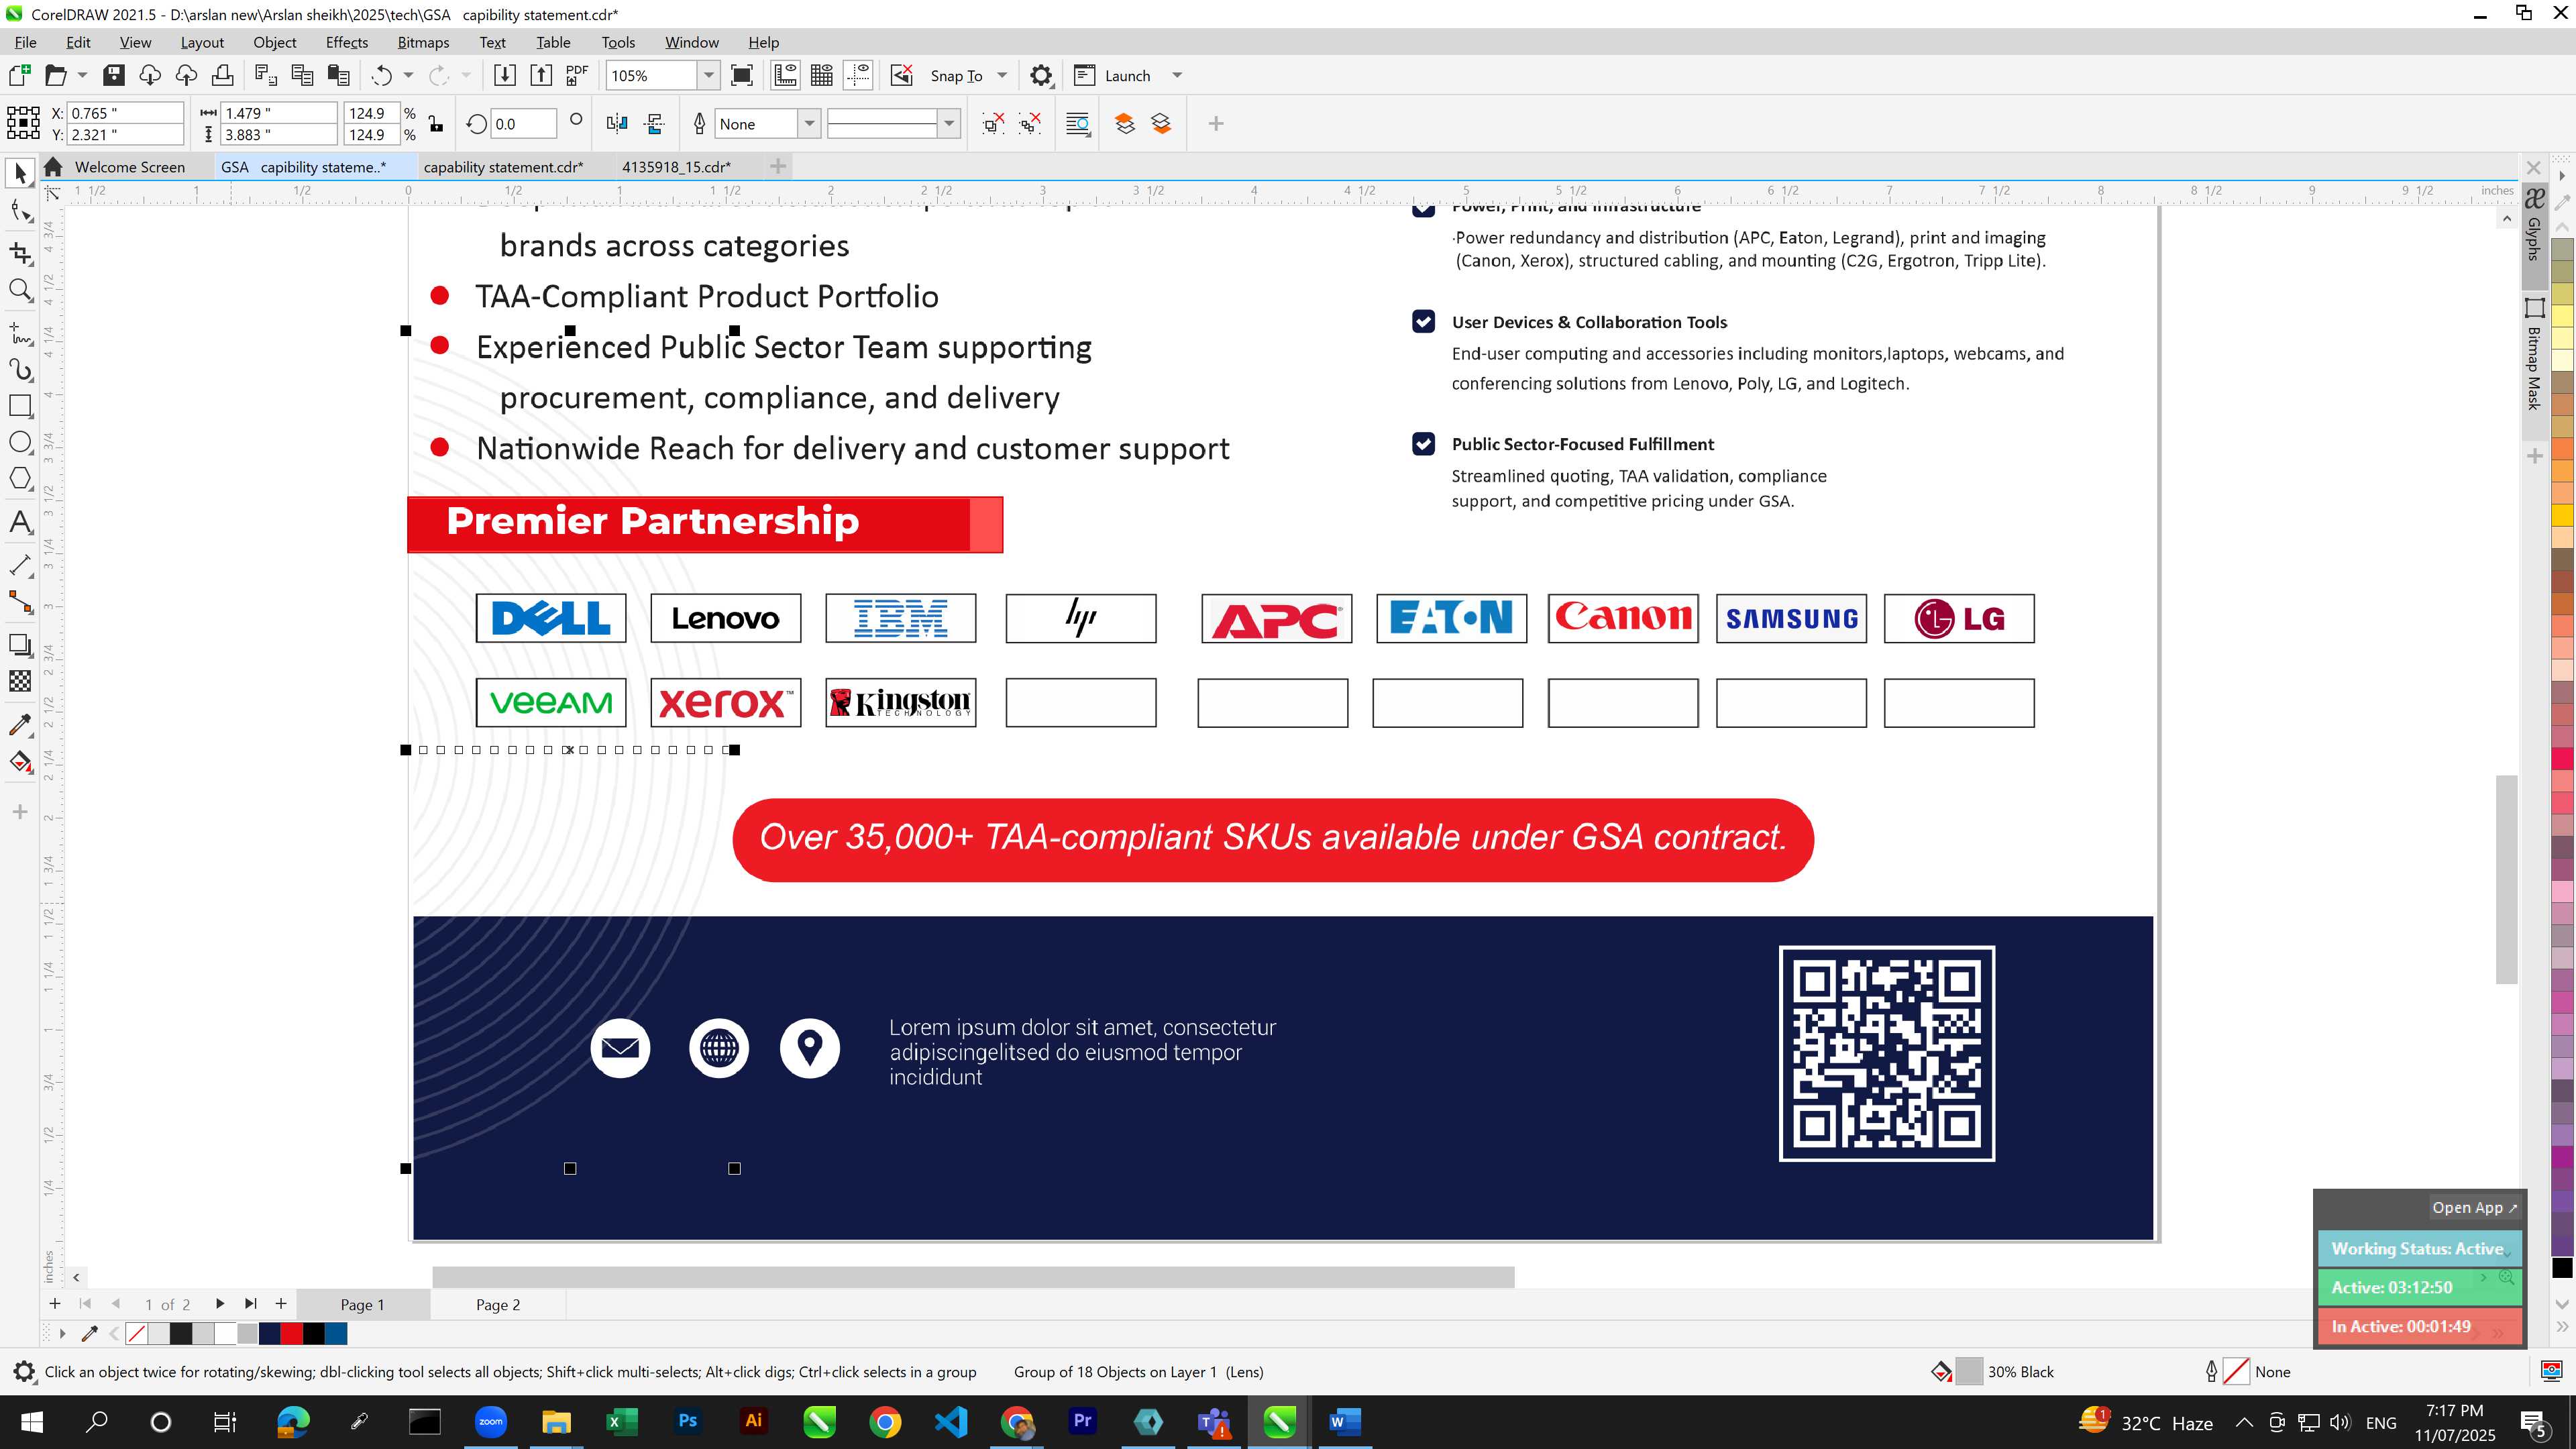Switch to 4135918_15.cdr tab
This screenshot has width=2576, height=1449.
tap(676, 167)
